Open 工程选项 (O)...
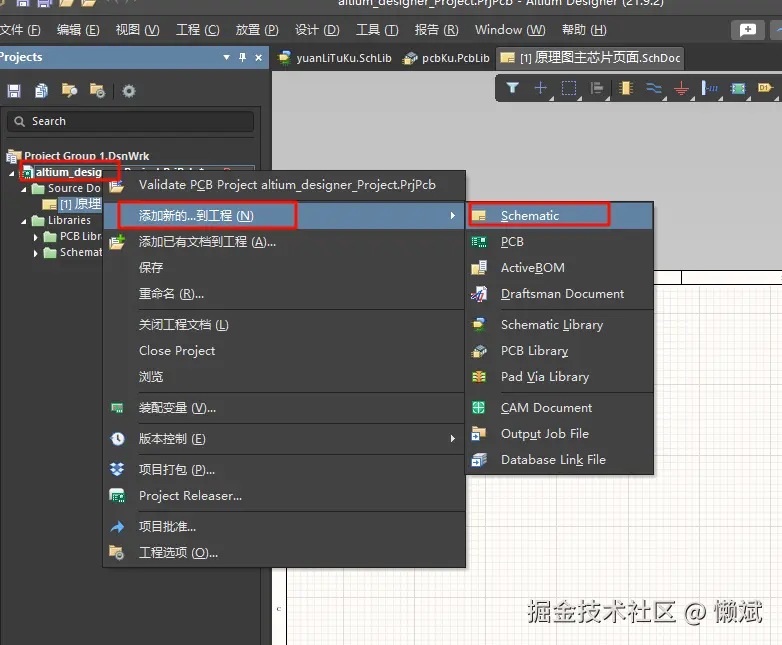Image resolution: width=782 pixels, height=645 pixels. 285,553
